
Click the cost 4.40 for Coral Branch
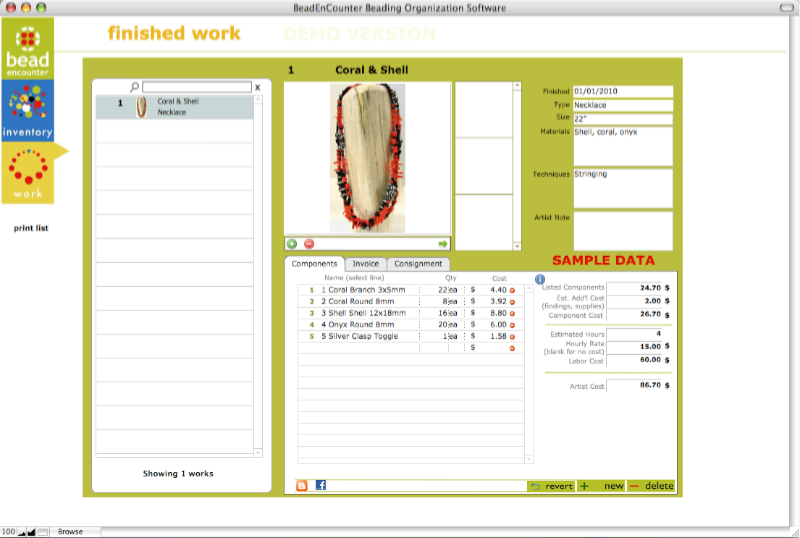click(498, 290)
